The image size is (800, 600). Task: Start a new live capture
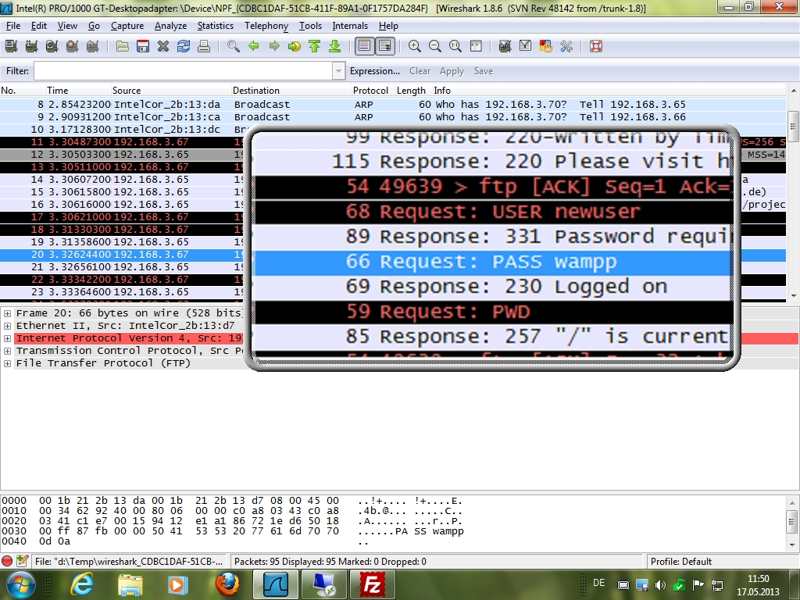click(x=52, y=47)
